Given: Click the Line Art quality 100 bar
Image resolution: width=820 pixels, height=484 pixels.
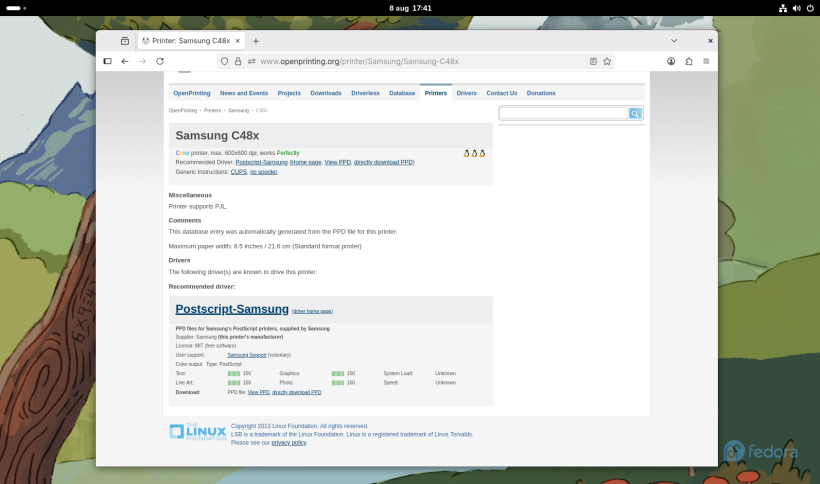Looking at the screenshot, I should pyautogui.click(x=234, y=383).
